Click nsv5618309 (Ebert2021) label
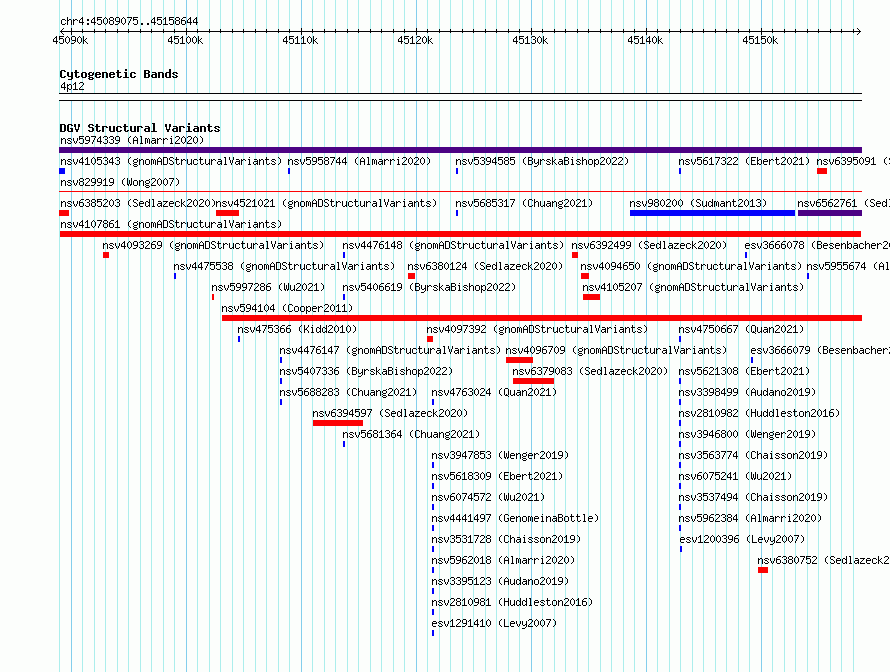This screenshot has height=672, width=890. (x=497, y=476)
